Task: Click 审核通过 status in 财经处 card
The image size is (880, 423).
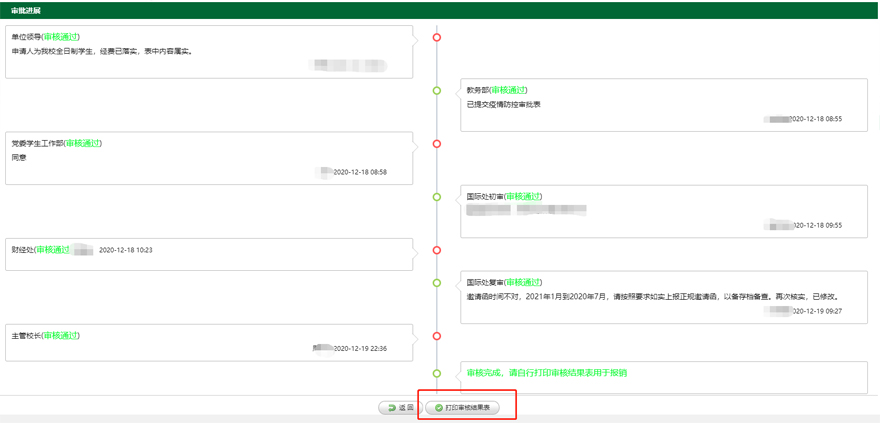Action: (x=53, y=249)
